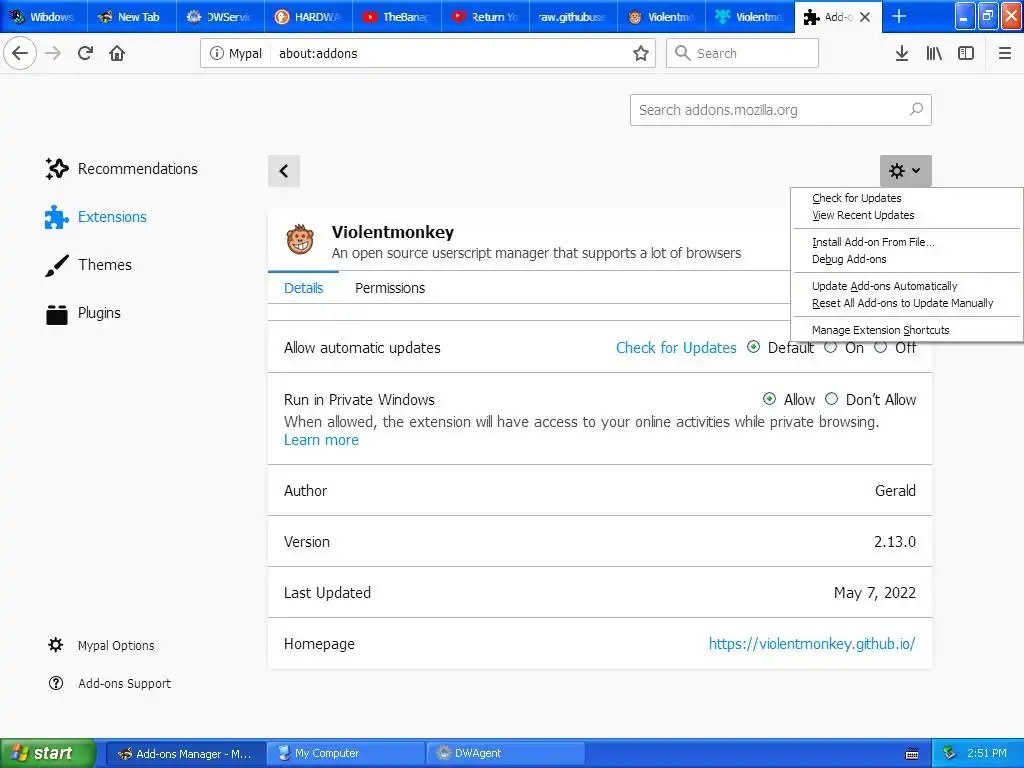
Task: Go back to extensions list via chevron button
Action: 284,171
